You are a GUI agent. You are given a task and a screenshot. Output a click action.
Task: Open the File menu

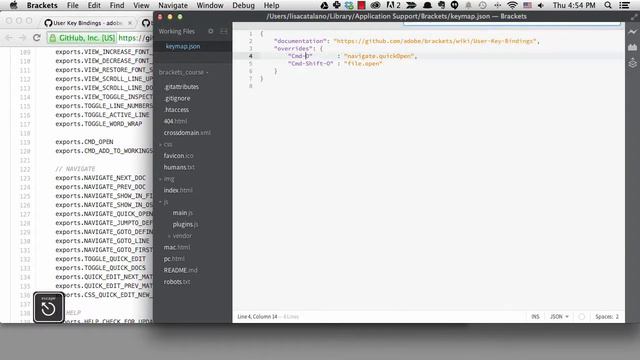pos(73,5)
